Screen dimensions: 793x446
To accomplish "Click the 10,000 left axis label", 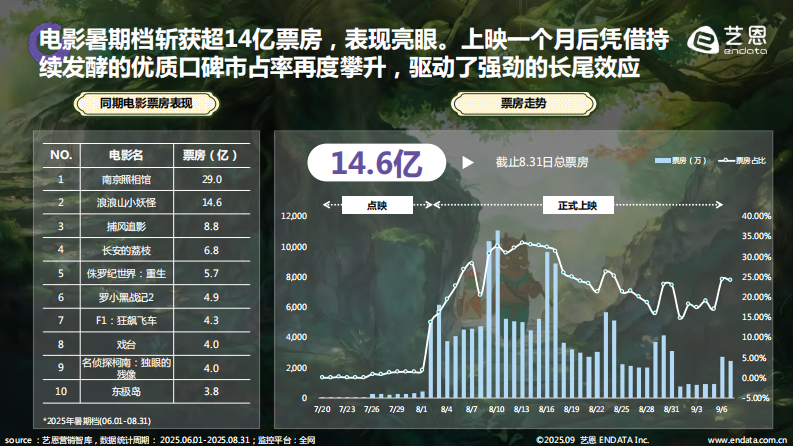I will [x=294, y=247].
